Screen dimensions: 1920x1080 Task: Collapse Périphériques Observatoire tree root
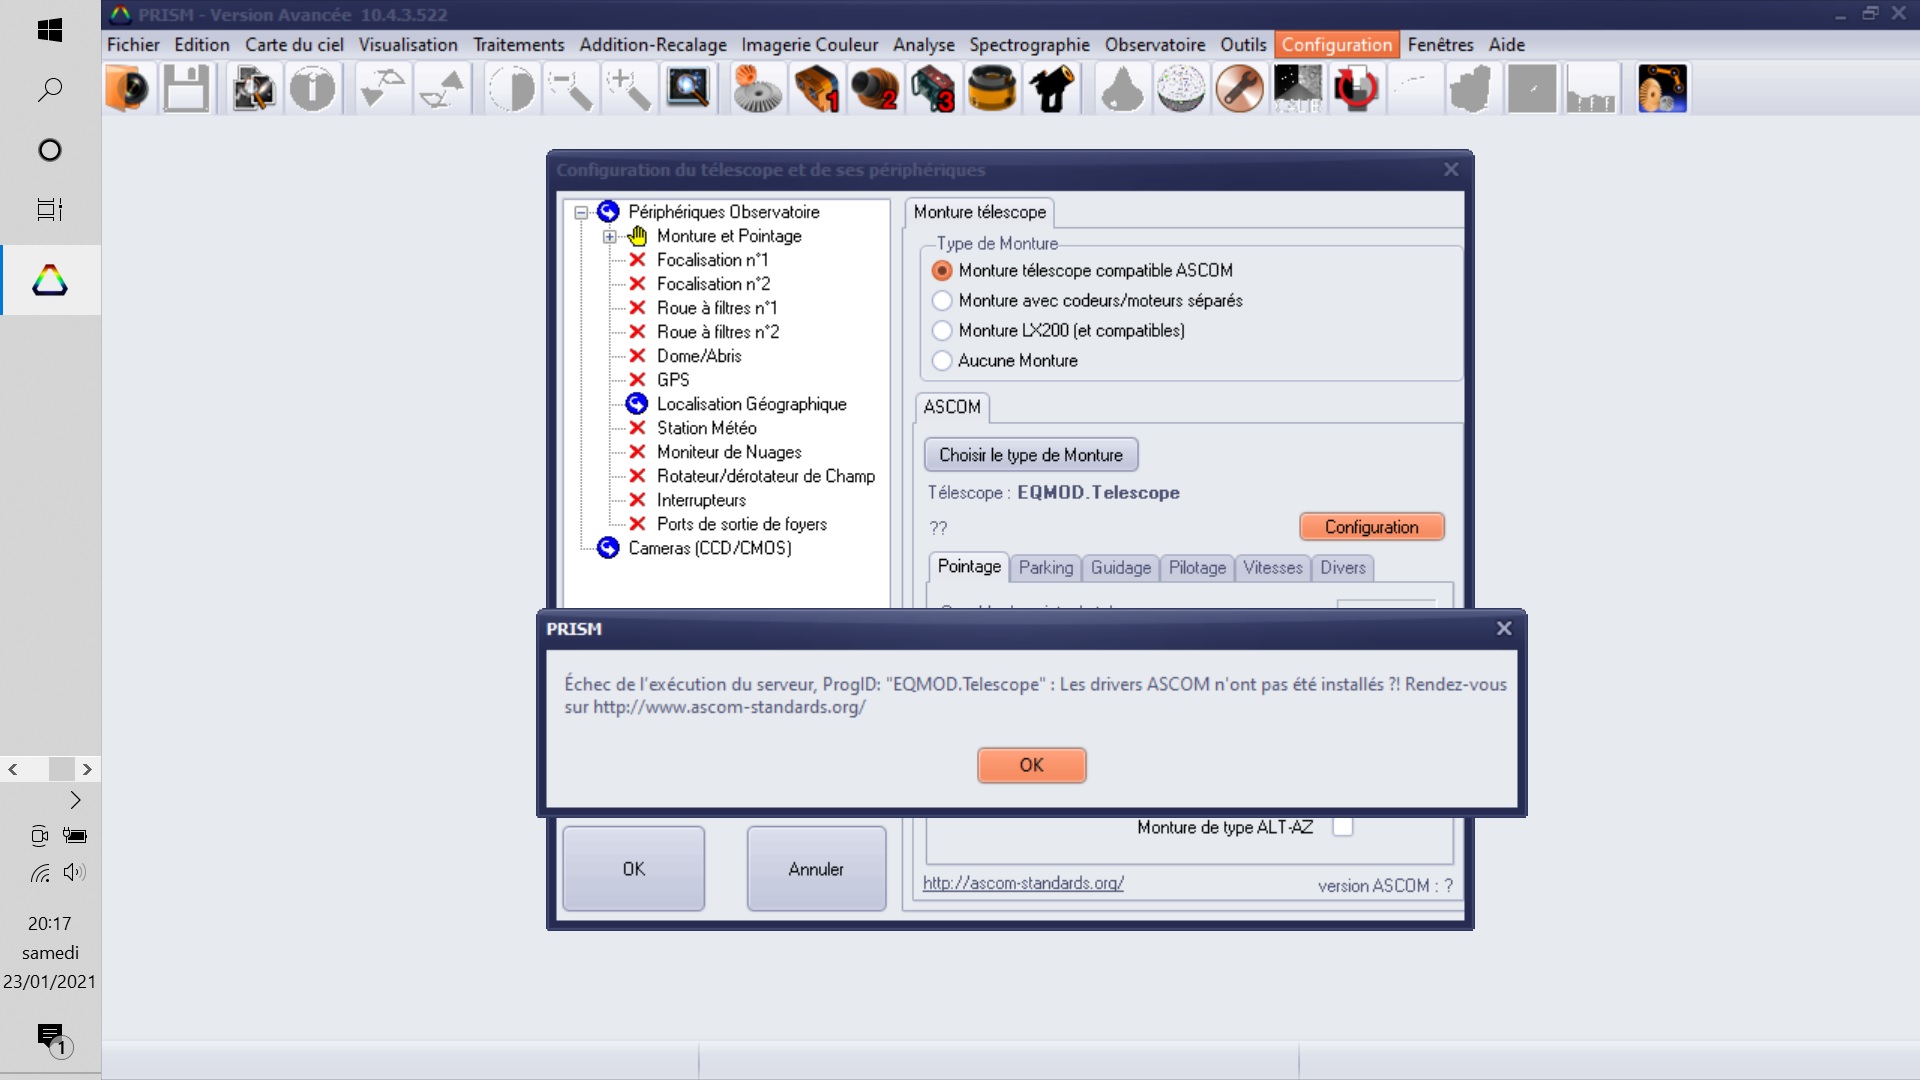(x=581, y=213)
